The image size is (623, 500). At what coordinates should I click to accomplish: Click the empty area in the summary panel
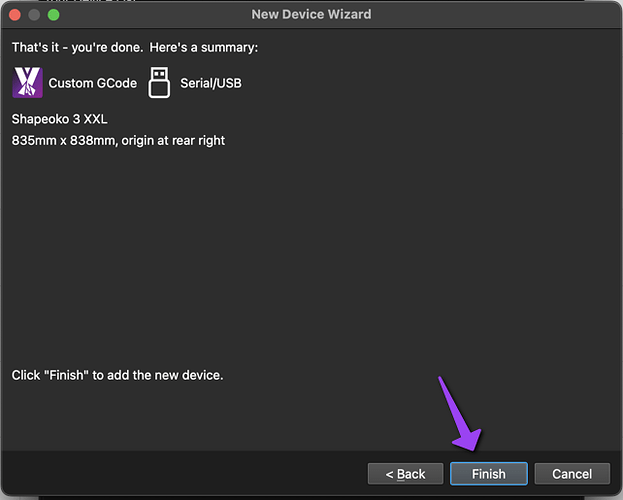pyautogui.click(x=310, y=260)
